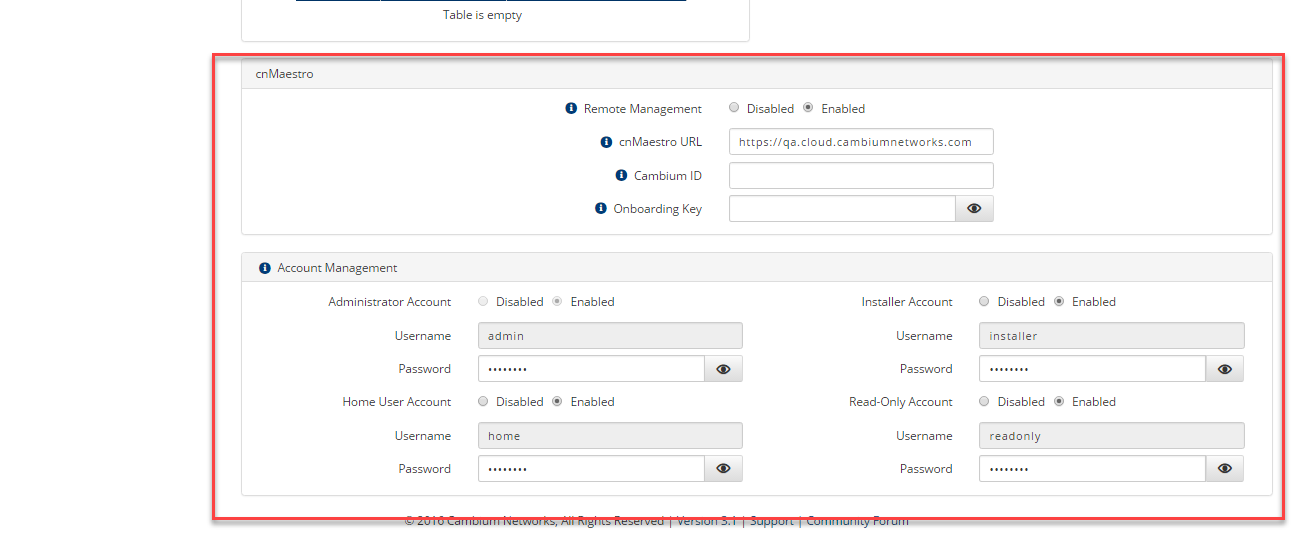1310x538 pixels.
Task: Click the Home User password field
Action: [592, 469]
